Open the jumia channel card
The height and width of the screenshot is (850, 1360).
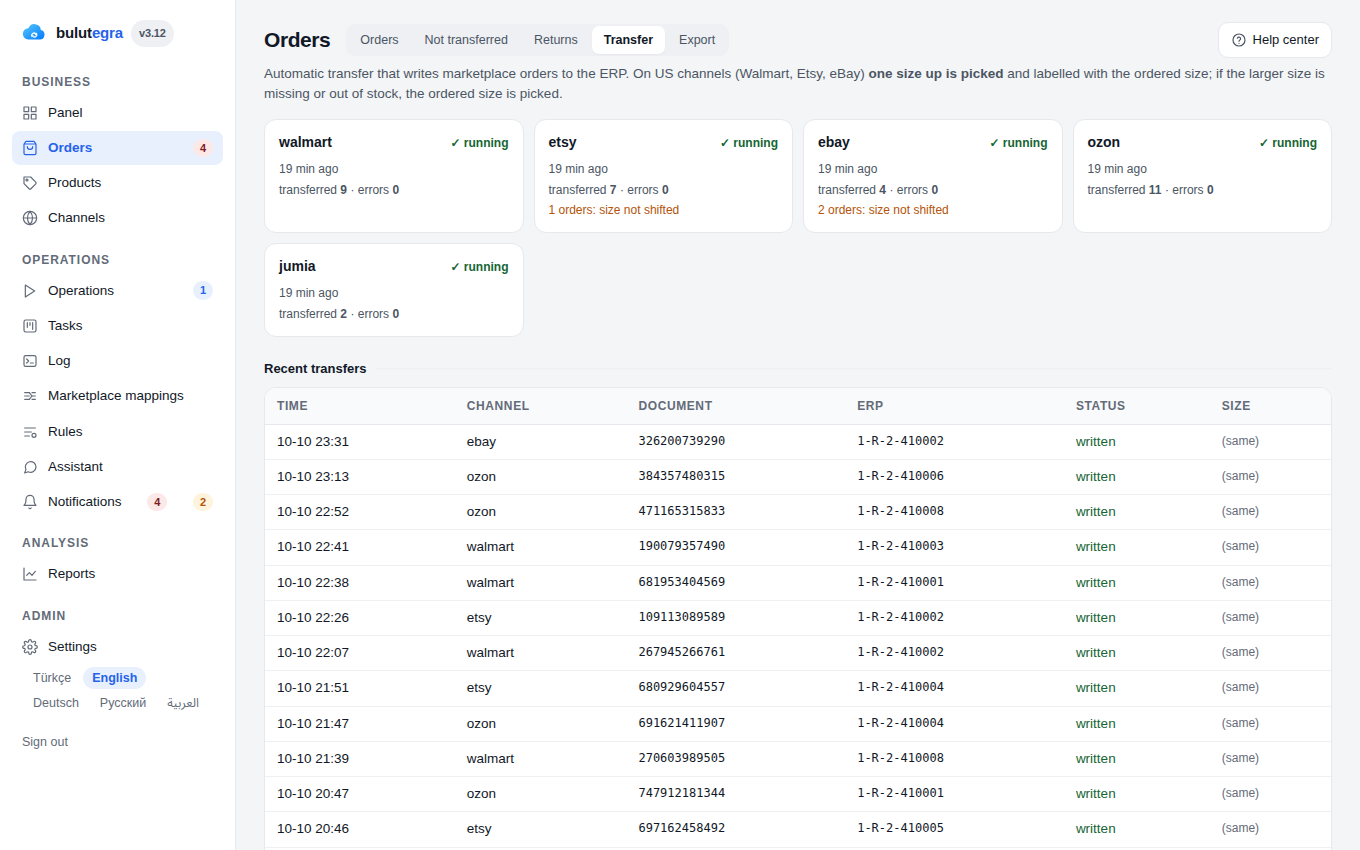tap(394, 290)
